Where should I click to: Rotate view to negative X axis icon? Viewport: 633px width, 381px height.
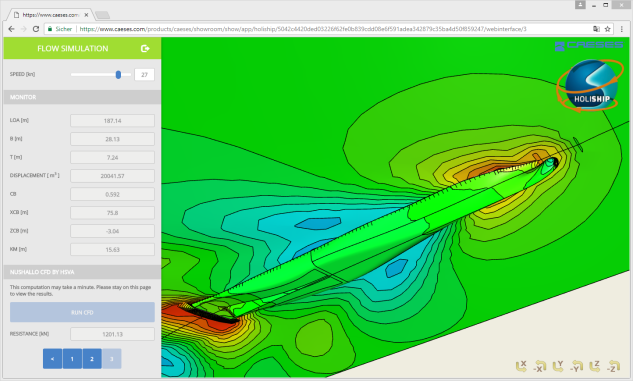pos(540,366)
